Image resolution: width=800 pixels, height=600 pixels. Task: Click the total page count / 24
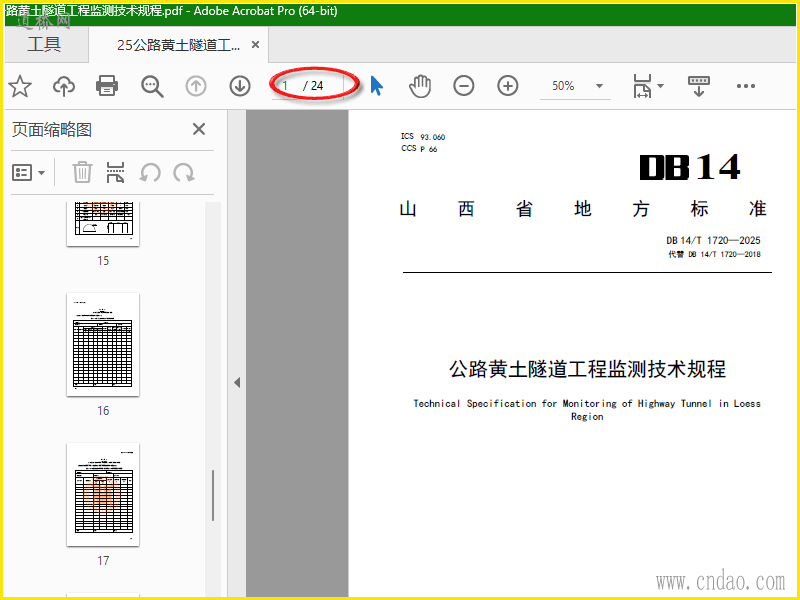(x=313, y=86)
